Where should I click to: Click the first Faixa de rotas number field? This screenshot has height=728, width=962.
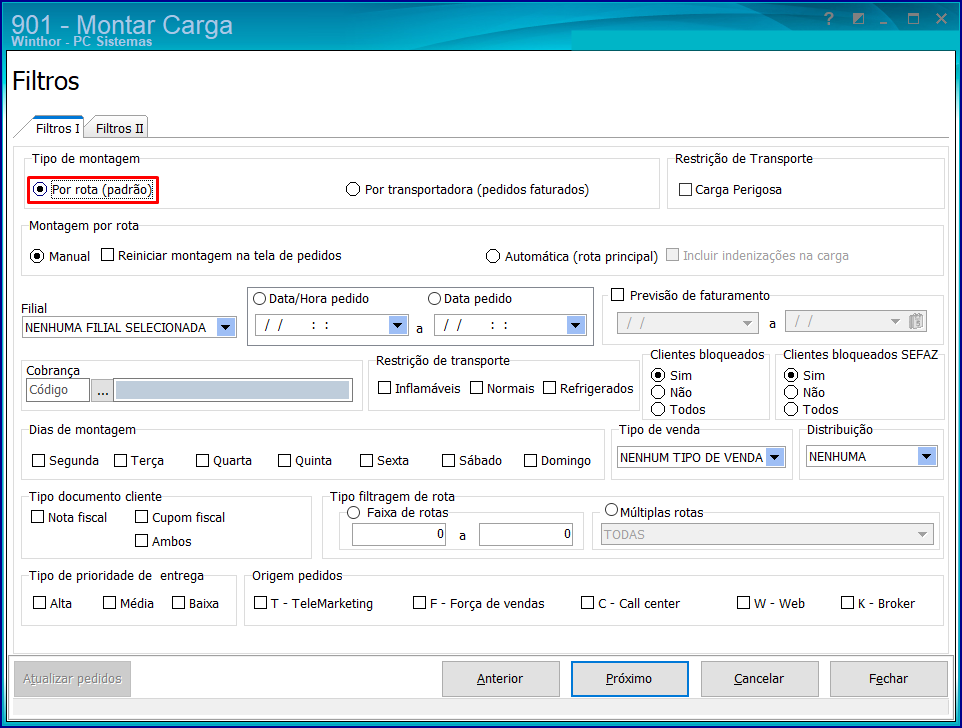(x=399, y=534)
